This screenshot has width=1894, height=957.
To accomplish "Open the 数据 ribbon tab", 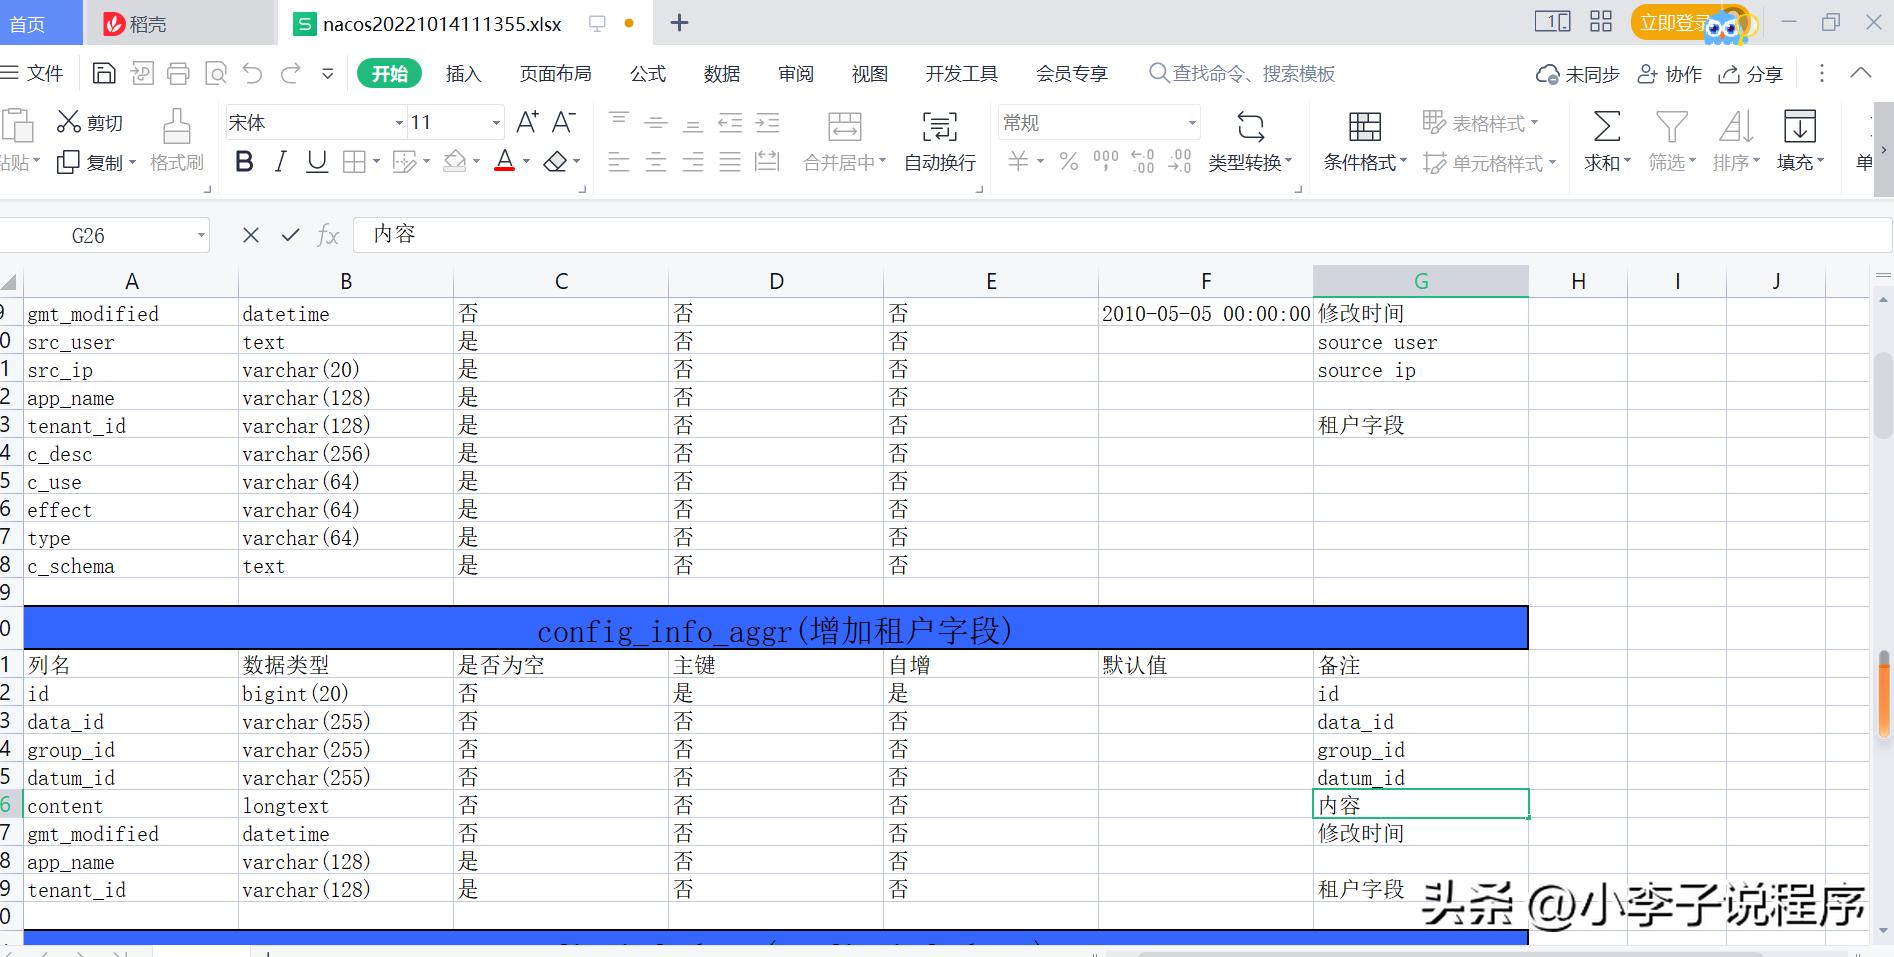I will pyautogui.click(x=721, y=73).
